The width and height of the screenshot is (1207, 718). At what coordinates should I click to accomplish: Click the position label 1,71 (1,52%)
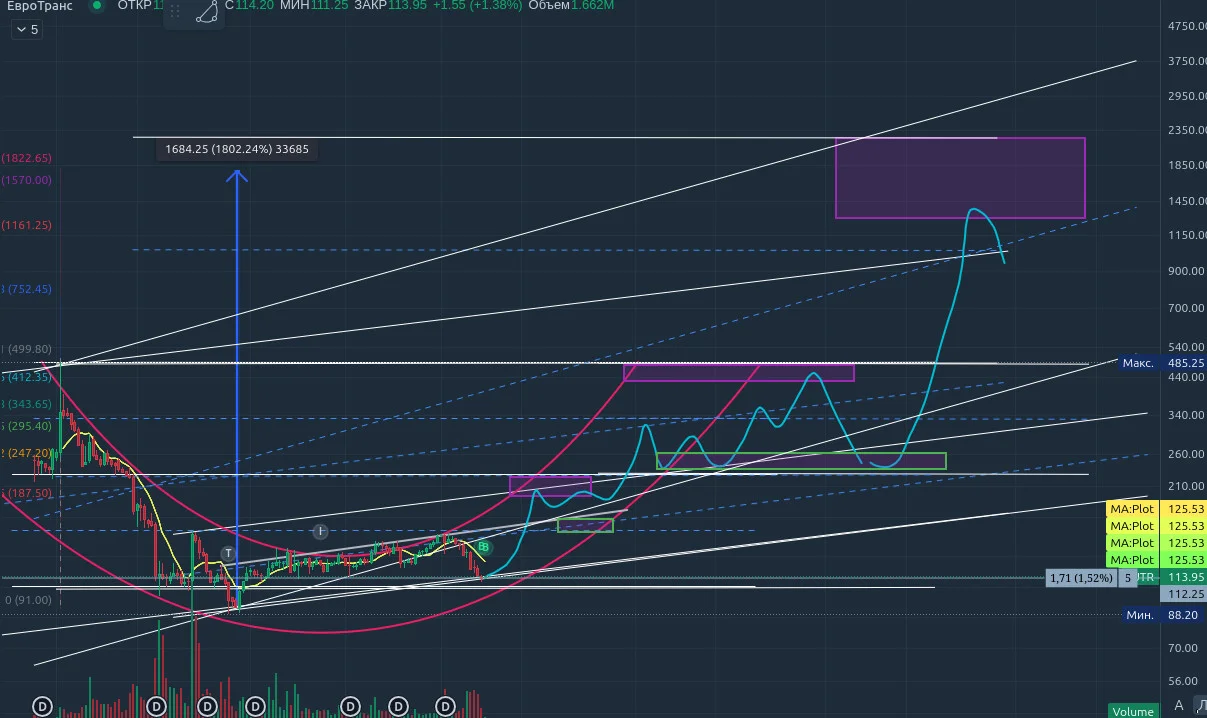point(1080,578)
